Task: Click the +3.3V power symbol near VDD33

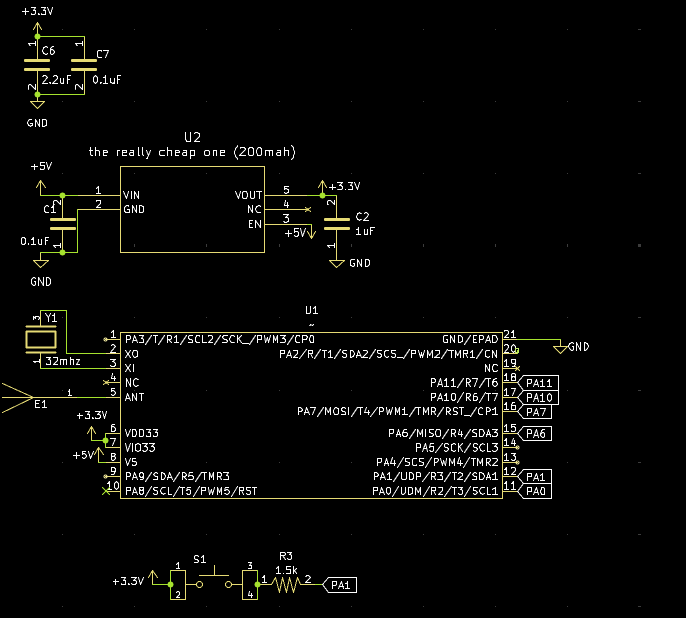Action: click(x=91, y=433)
